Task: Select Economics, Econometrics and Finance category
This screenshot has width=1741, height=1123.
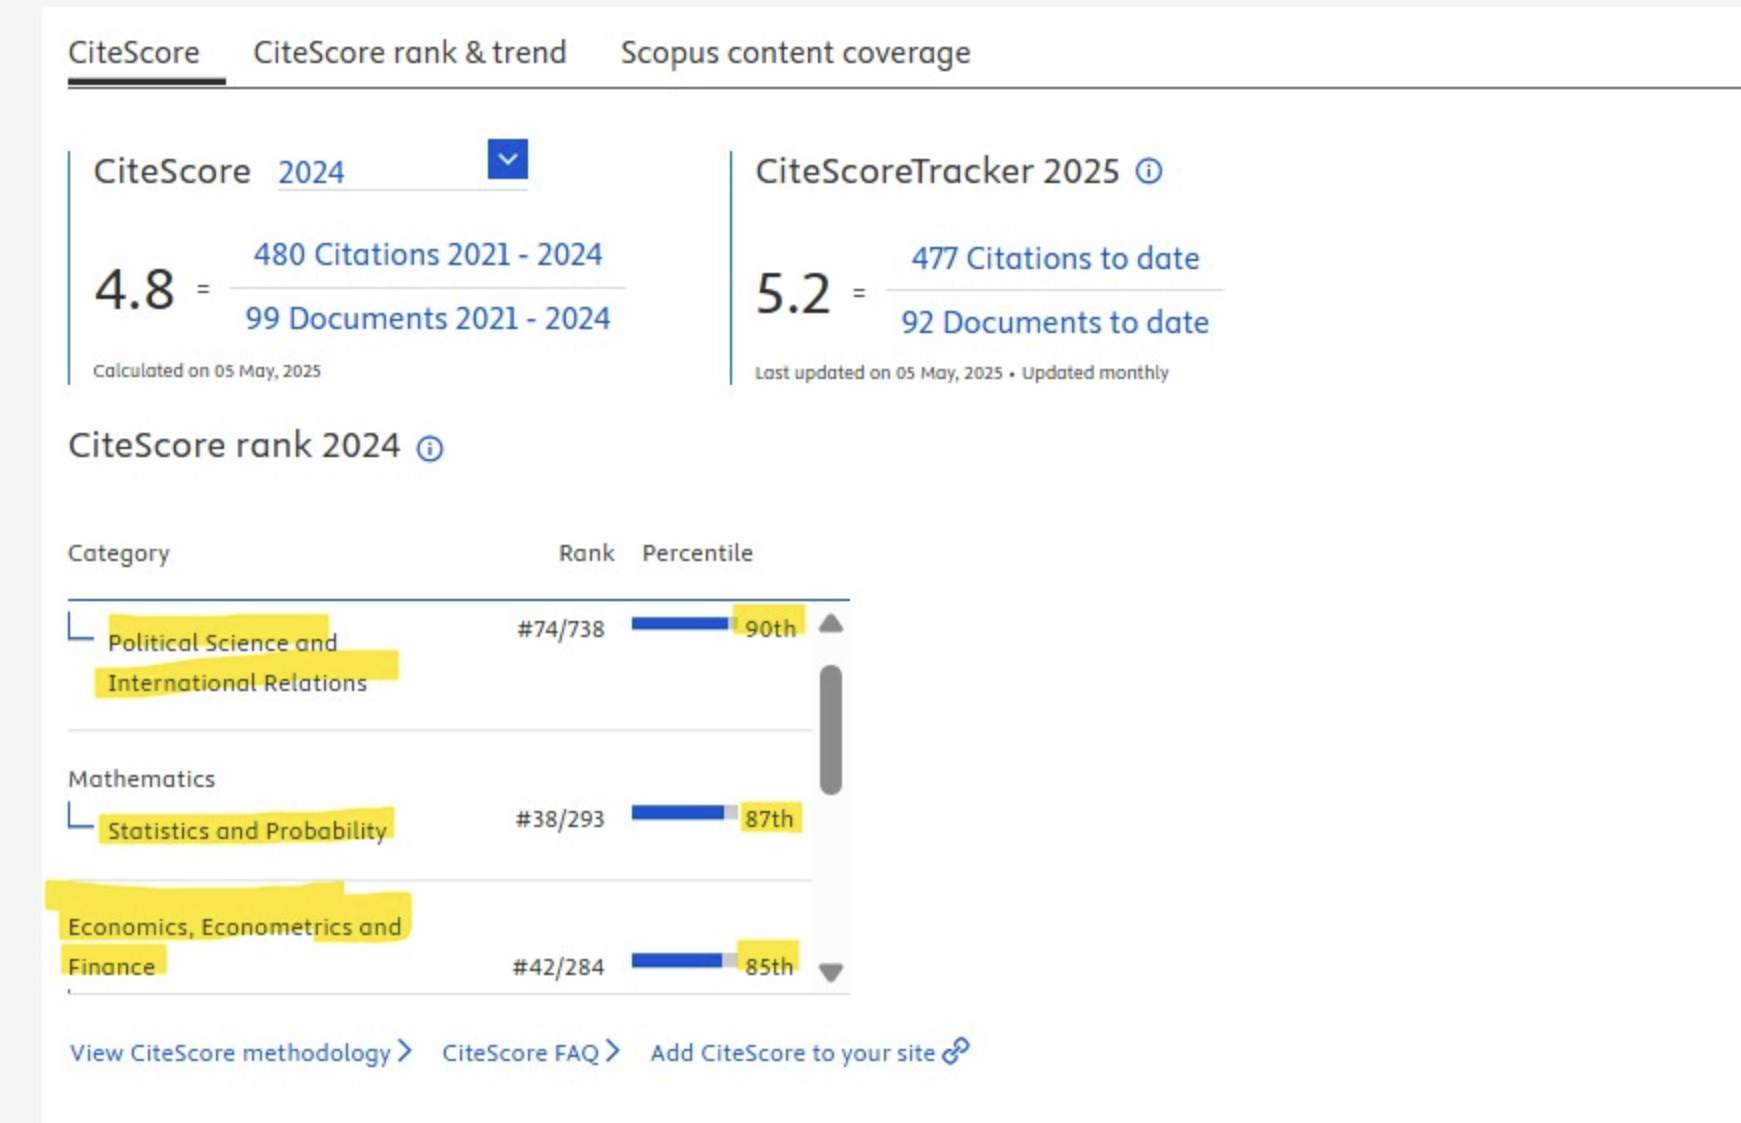Action: pos(234,946)
